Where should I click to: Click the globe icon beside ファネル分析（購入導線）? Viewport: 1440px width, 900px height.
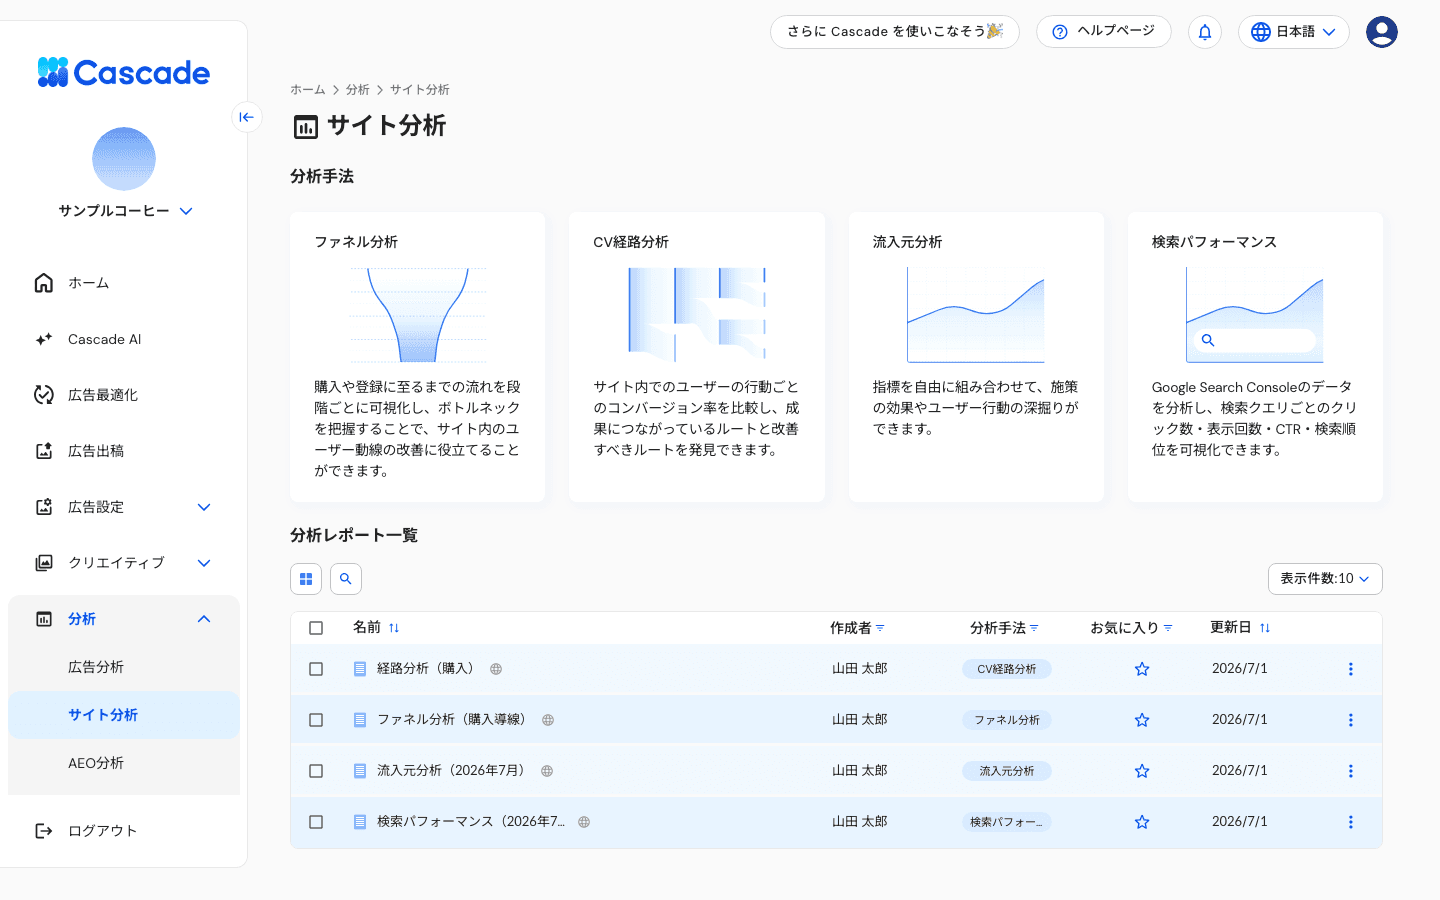548,720
